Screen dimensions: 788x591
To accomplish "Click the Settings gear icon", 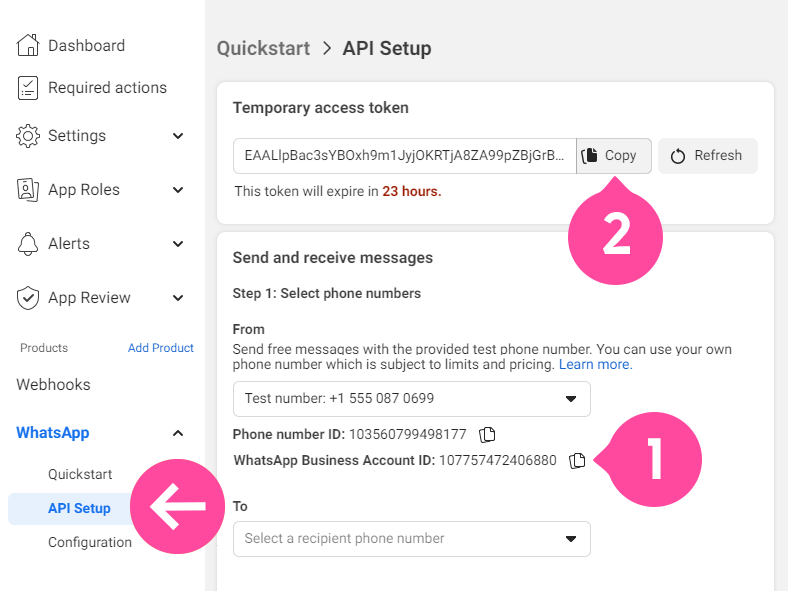I will (x=28, y=136).
